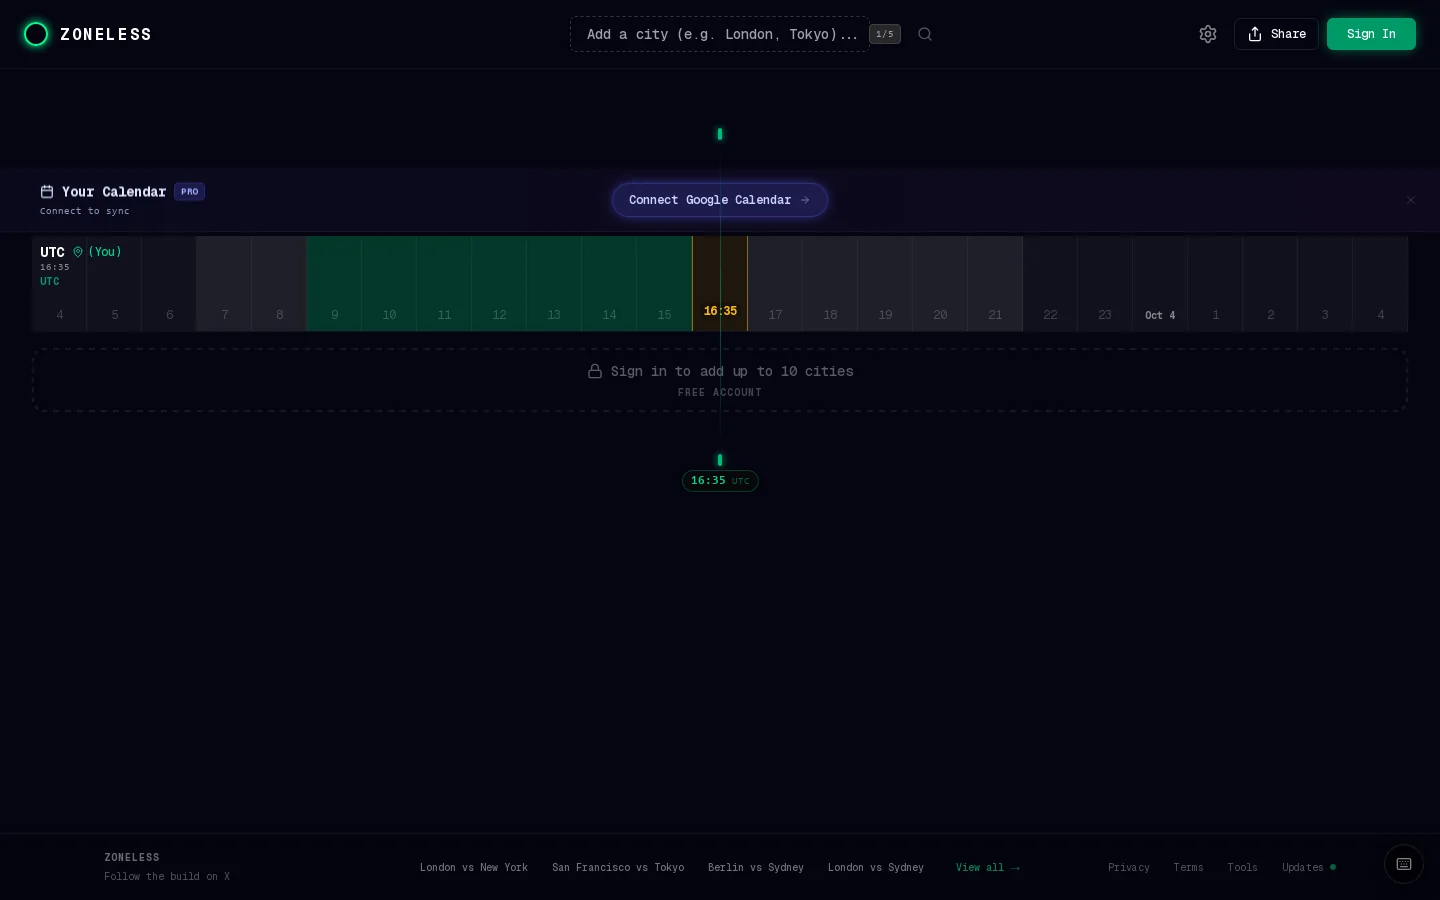This screenshot has width=1440, height=900.
Task: Click the ZONELESS wordmark in header
Action: (x=106, y=34)
